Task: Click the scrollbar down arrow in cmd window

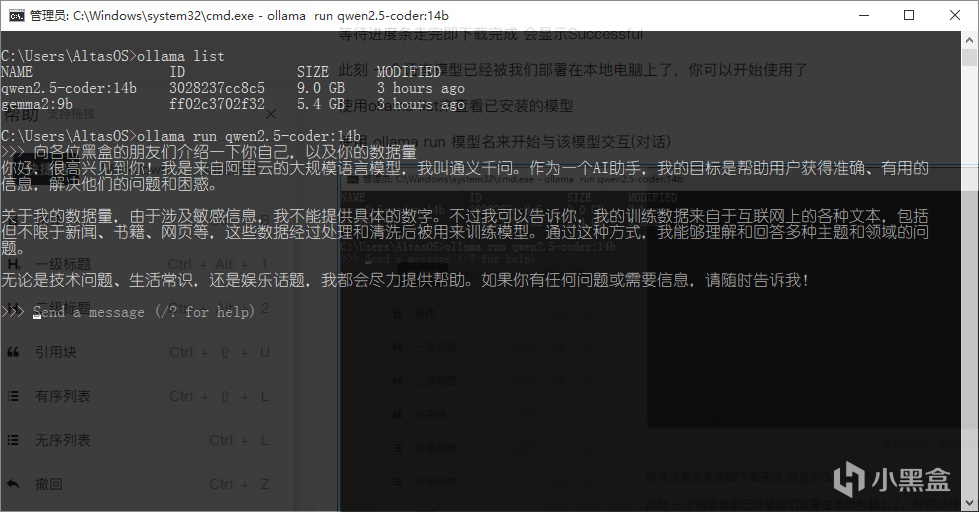Action: coord(969,503)
